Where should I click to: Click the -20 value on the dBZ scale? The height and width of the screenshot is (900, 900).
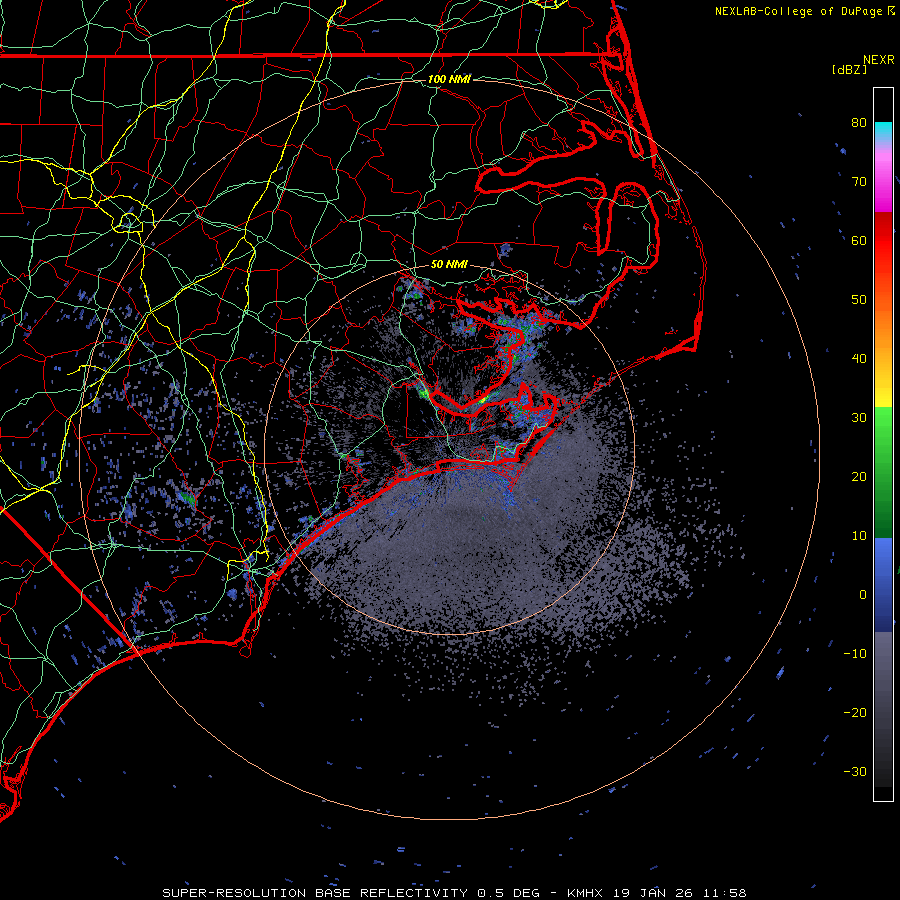(x=855, y=713)
